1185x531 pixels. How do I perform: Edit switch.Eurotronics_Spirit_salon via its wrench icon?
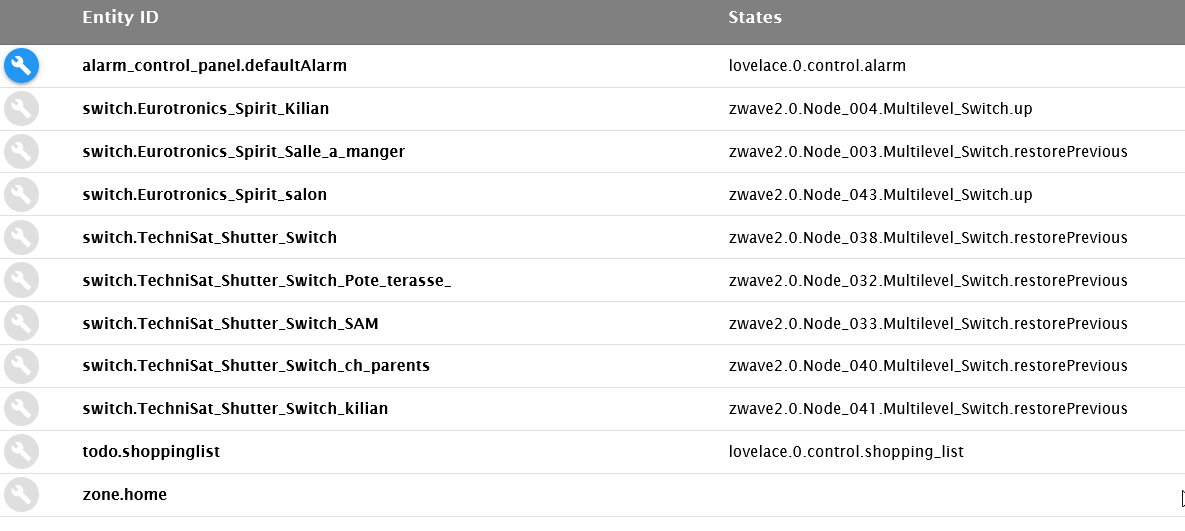[x=21, y=195]
